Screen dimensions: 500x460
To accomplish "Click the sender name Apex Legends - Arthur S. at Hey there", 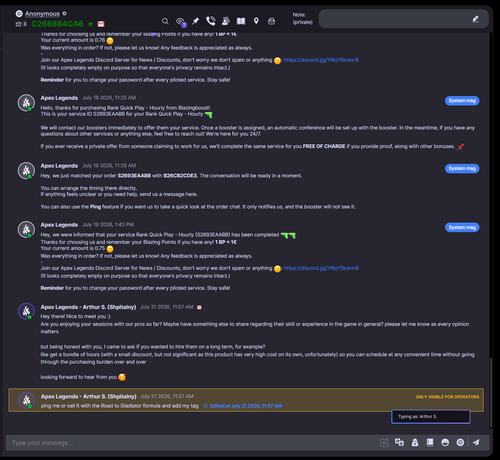I will [x=88, y=307].
